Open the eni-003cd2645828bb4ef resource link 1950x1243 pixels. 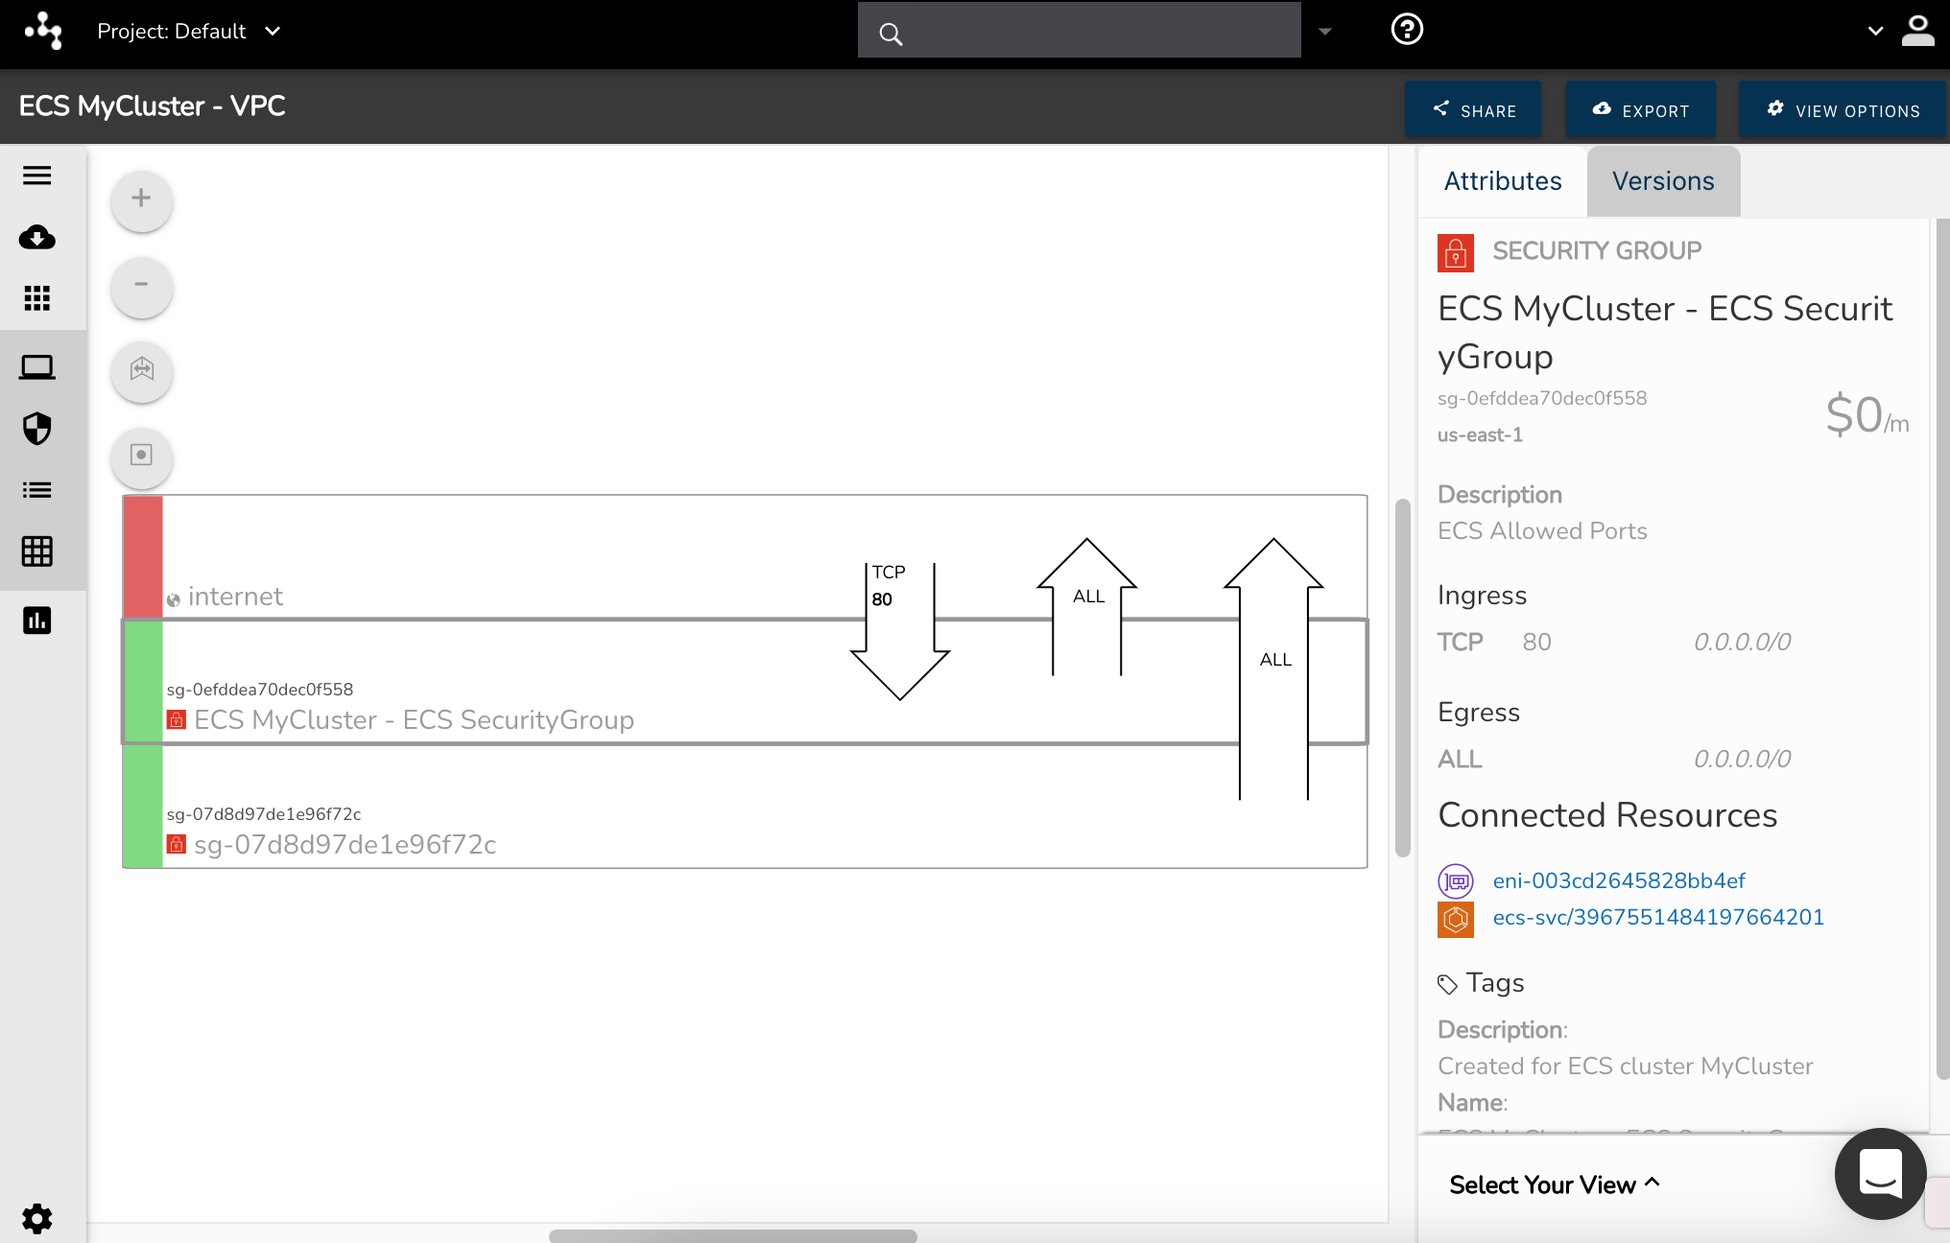click(1618, 881)
